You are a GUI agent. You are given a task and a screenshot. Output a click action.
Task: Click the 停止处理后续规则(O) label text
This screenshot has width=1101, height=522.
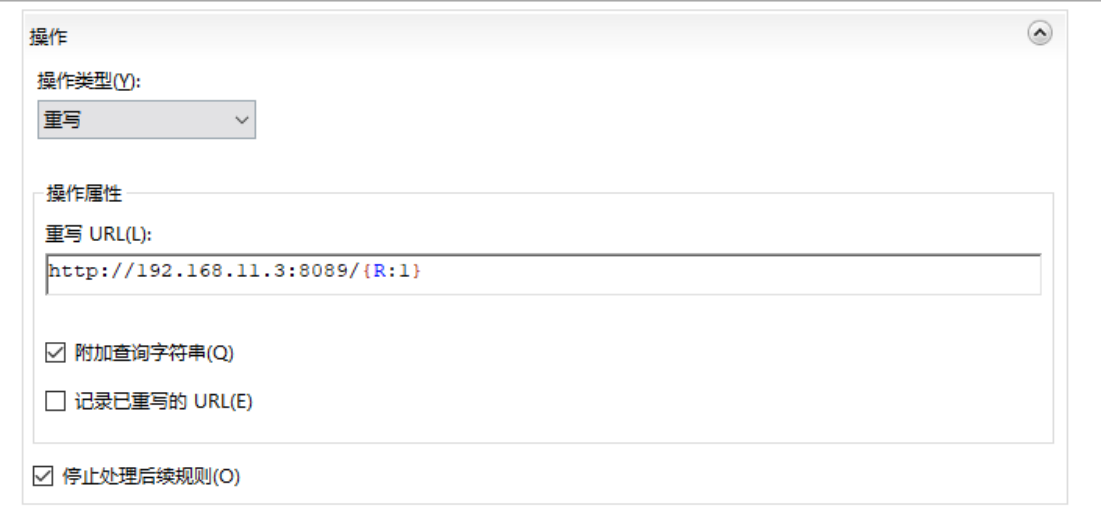151,476
